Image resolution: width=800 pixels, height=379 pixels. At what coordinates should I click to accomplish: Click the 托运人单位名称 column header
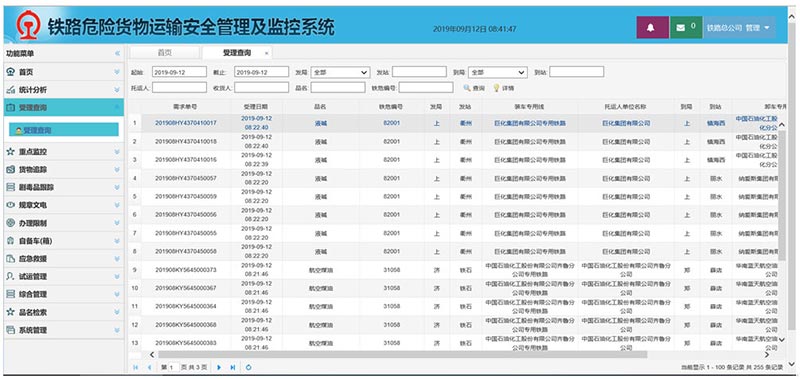[x=626, y=107]
